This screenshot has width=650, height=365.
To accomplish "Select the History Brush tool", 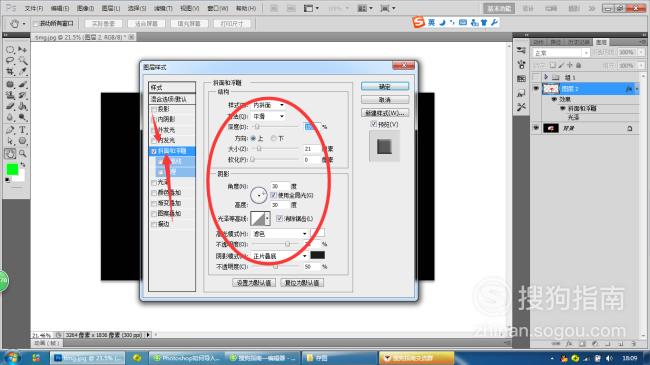I will [x=23, y=95].
